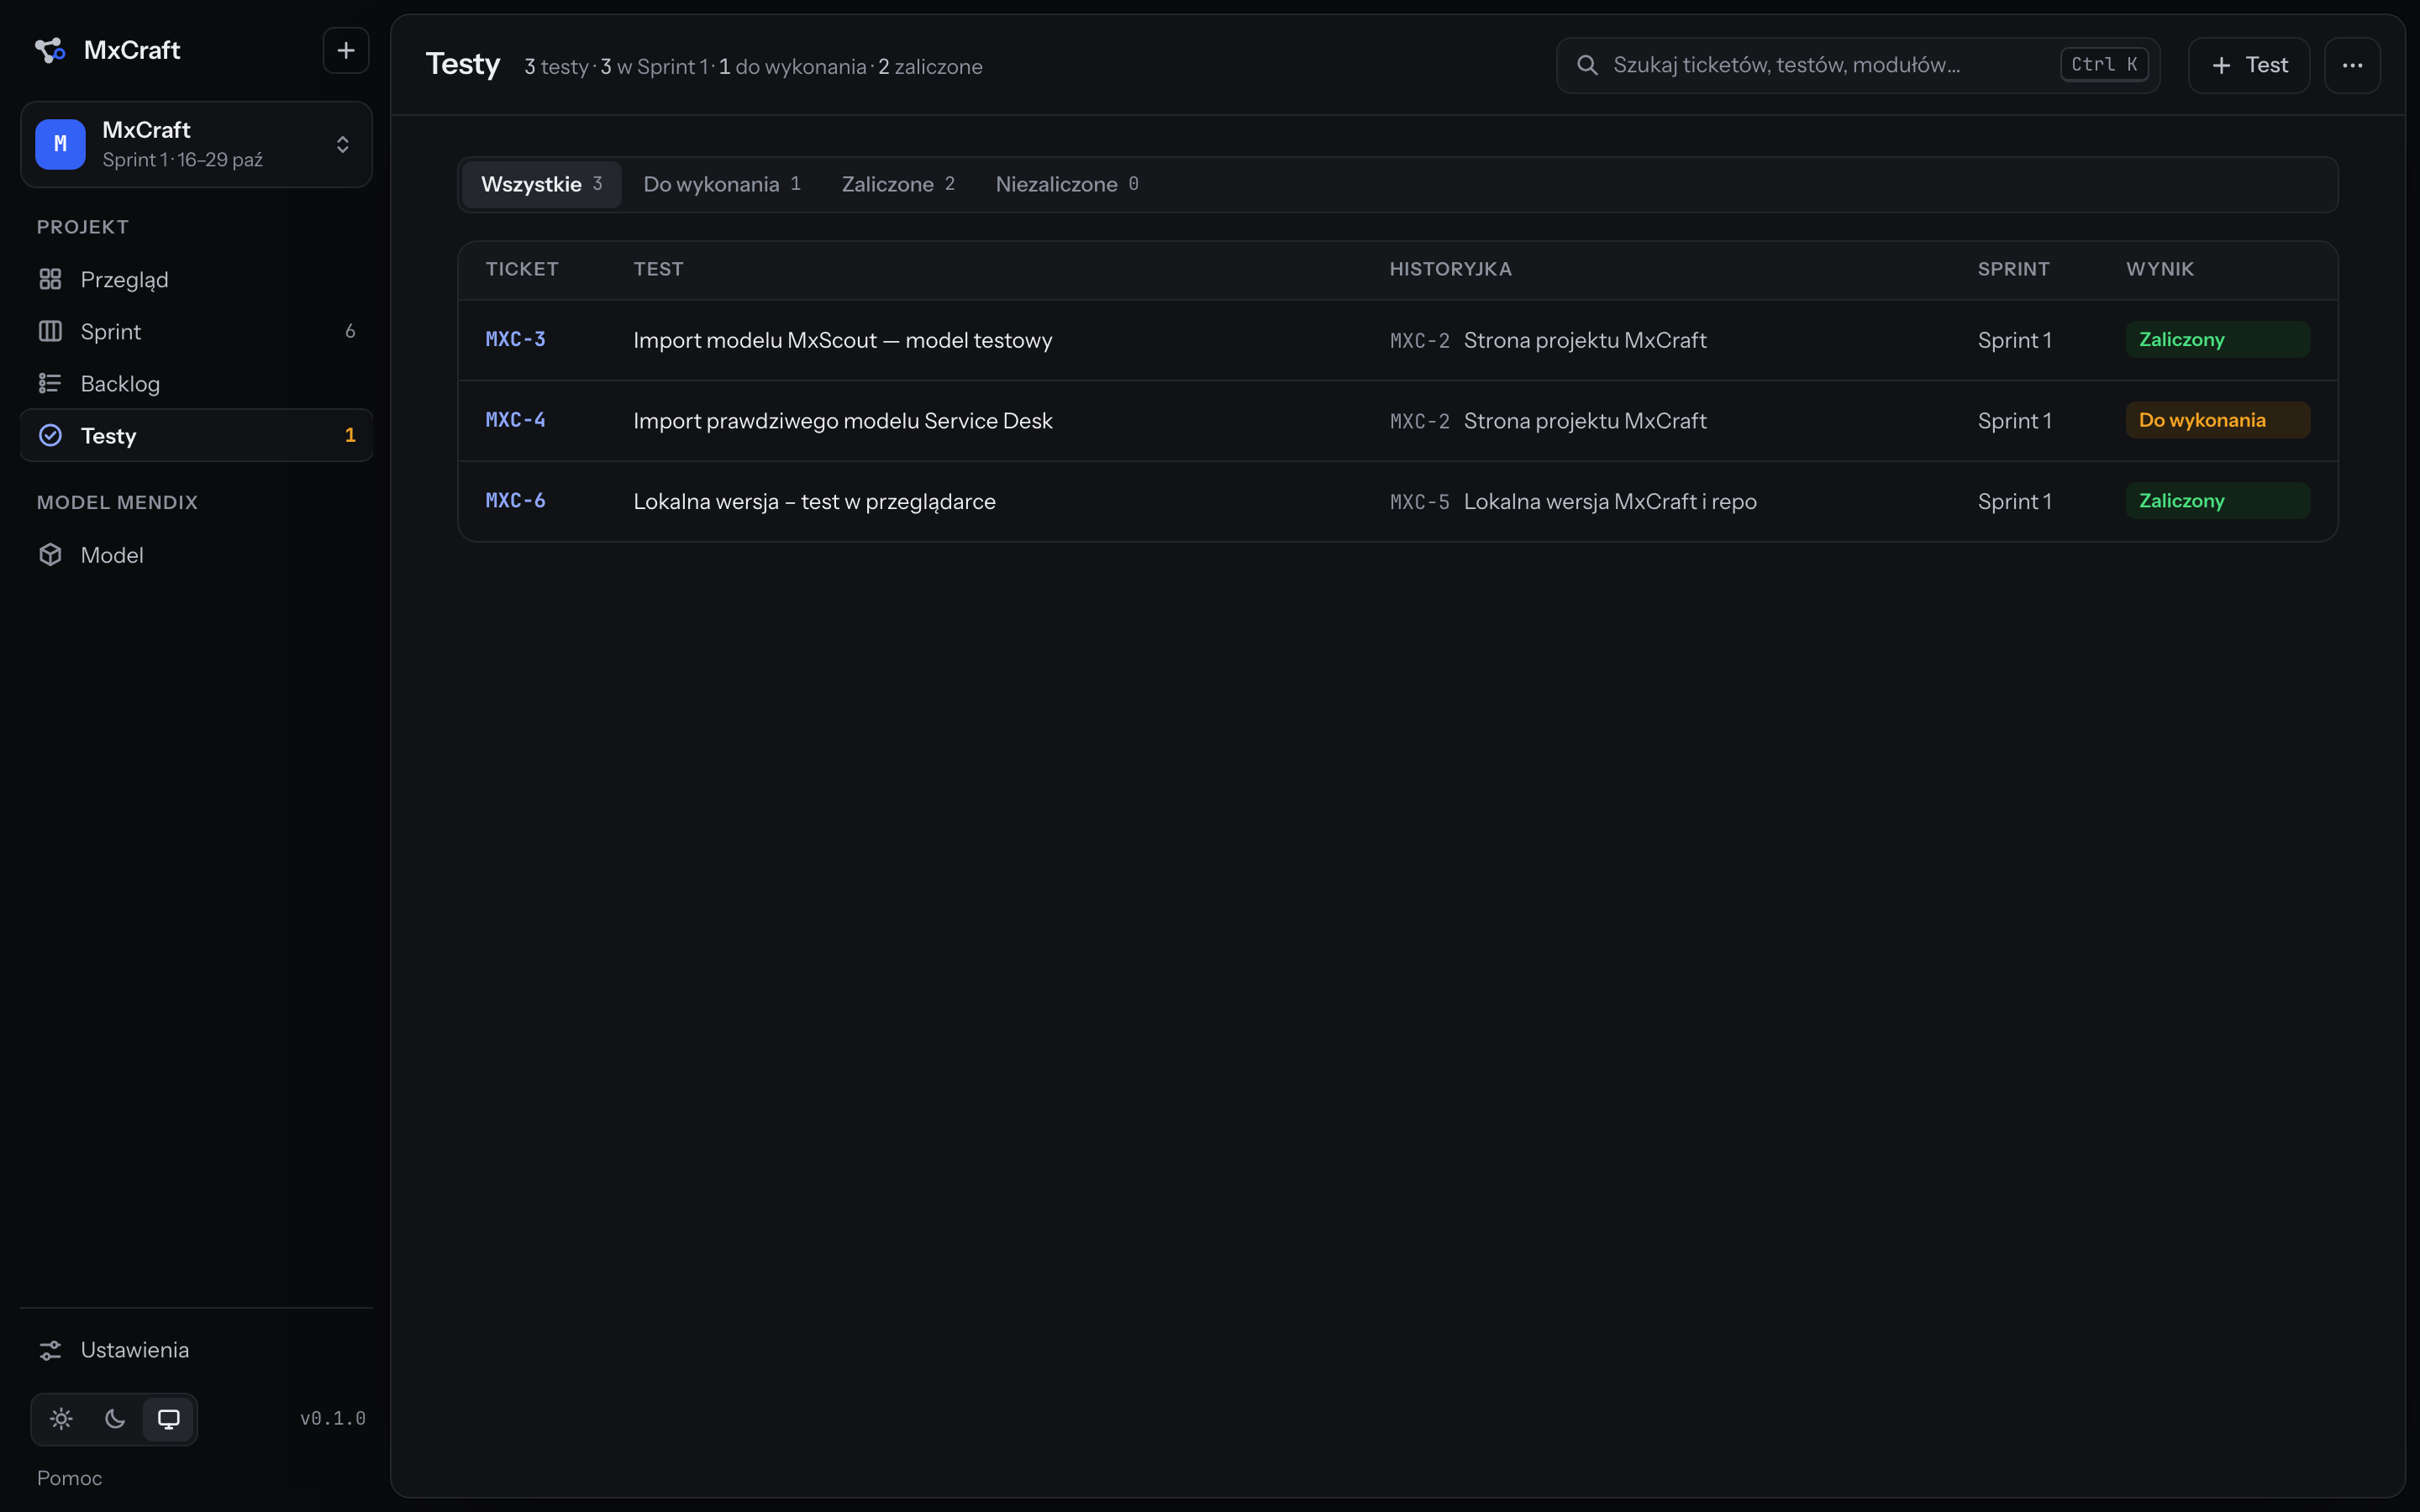Add a new test with the Test button
The image size is (2420, 1512).
(2248, 65)
